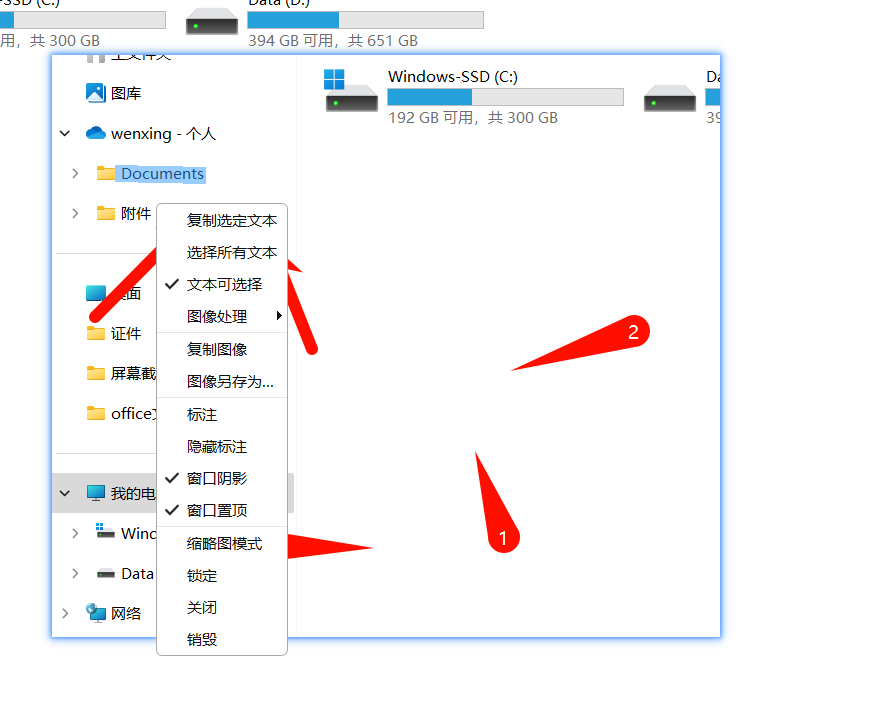871x716 pixels.
Task: Expand the 网络 tree chevron
Action: coord(65,613)
